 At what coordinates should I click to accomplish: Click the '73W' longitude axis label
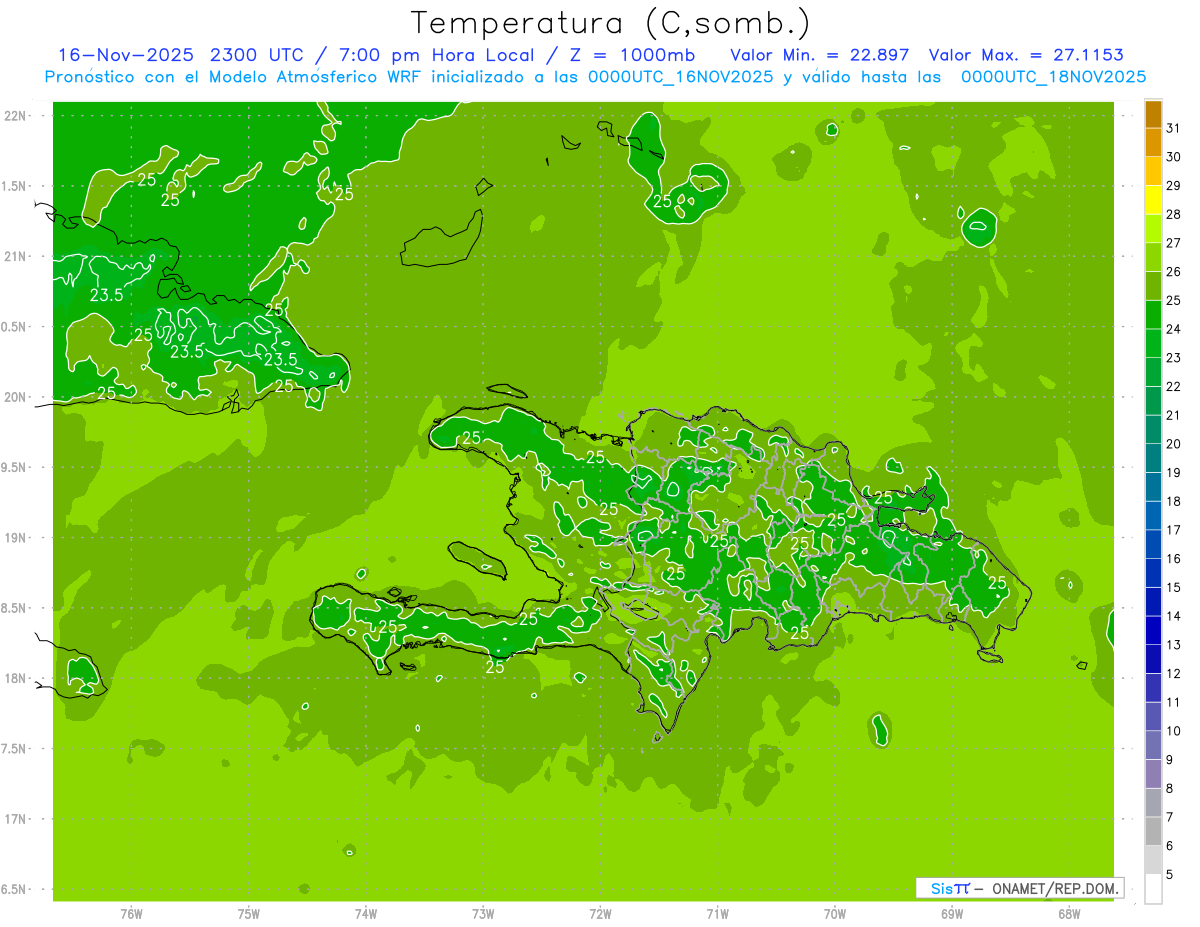point(483,914)
